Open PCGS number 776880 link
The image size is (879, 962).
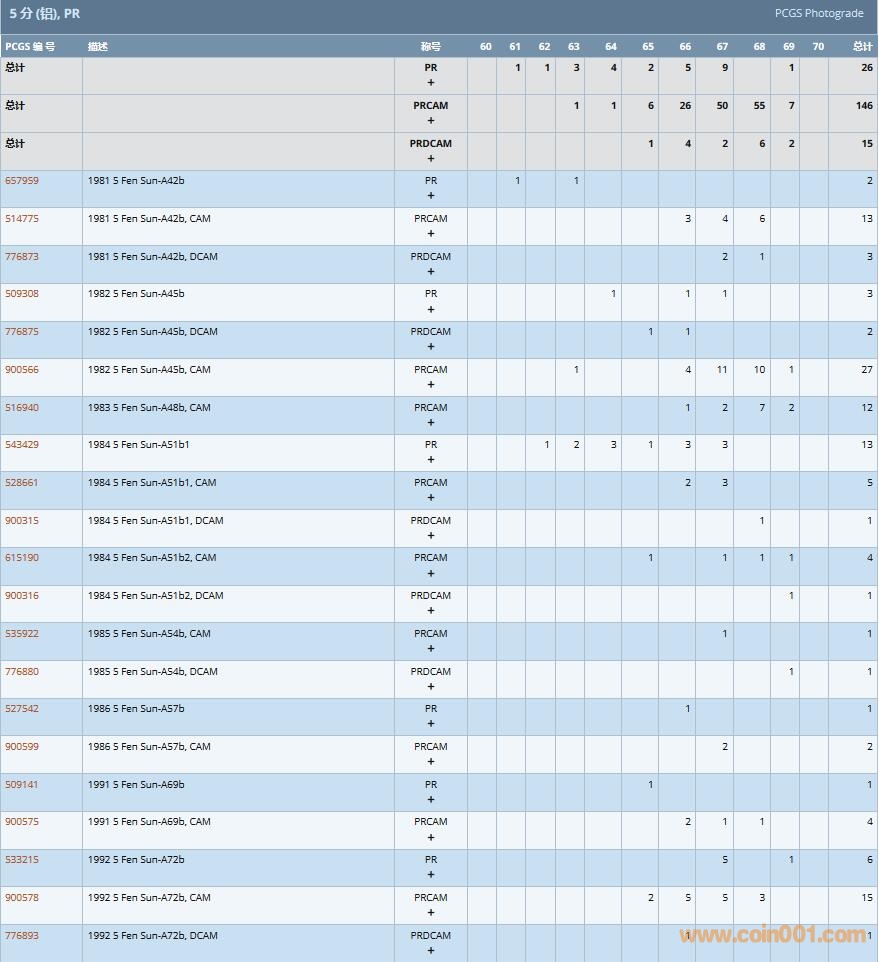pos(22,671)
